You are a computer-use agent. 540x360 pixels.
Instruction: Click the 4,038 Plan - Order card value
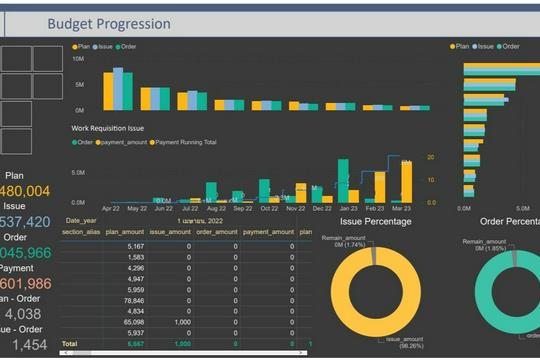coord(23,314)
